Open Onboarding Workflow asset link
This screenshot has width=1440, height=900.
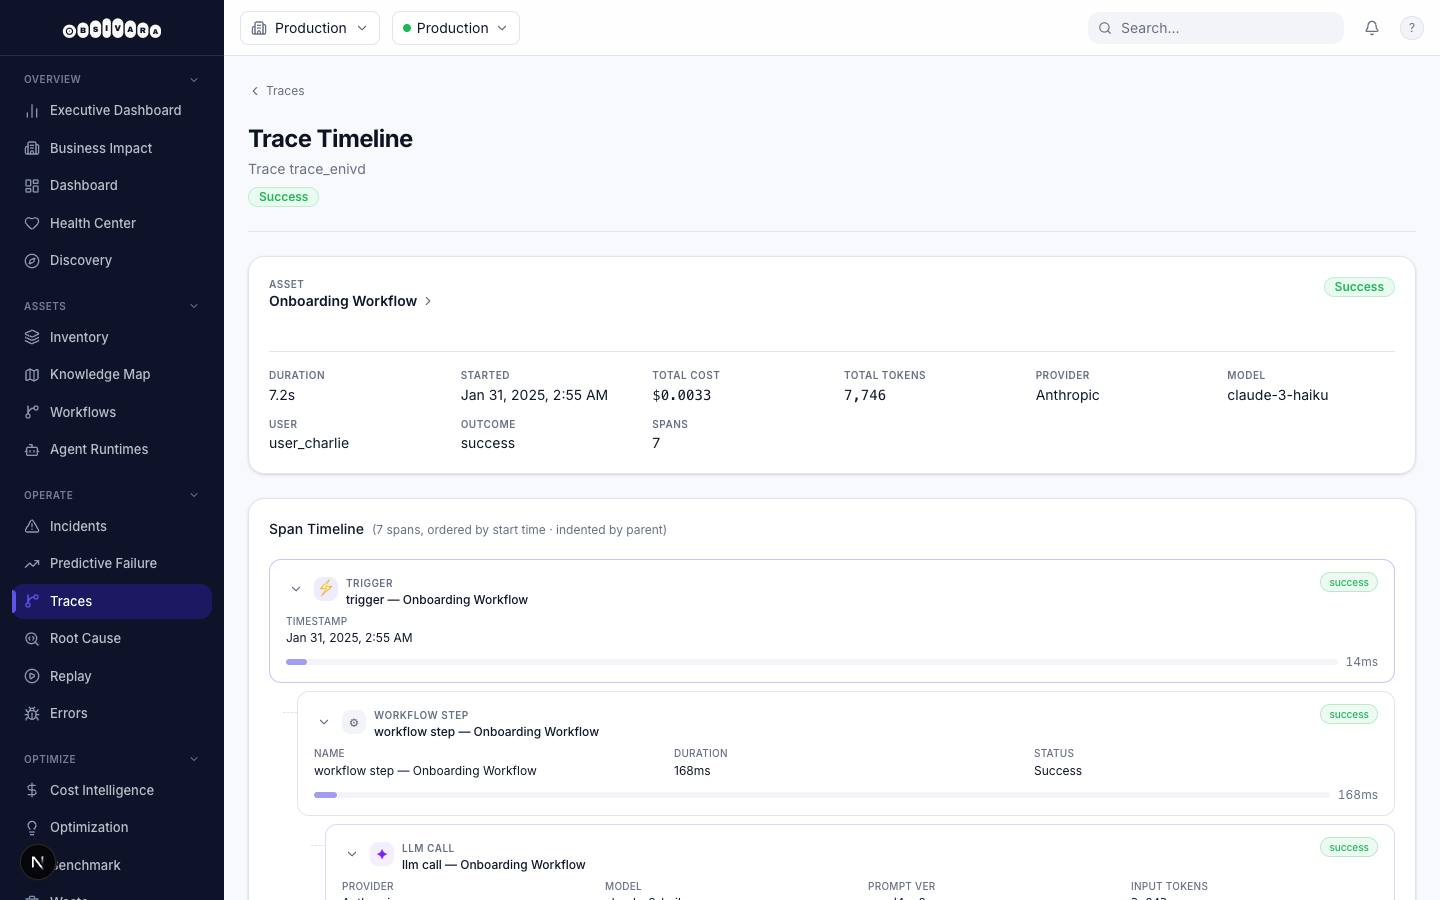click(x=350, y=301)
